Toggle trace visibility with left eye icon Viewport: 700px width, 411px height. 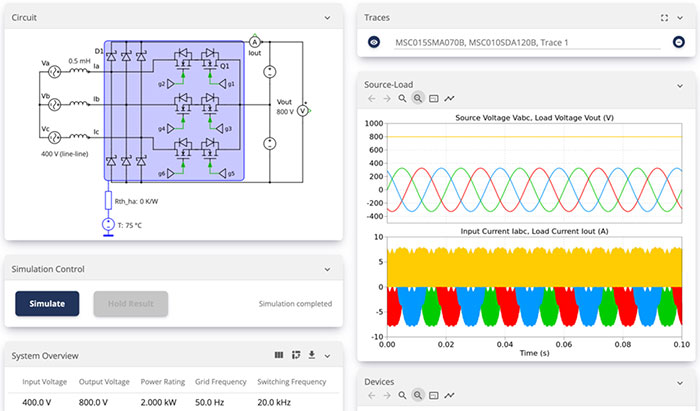click(x=374, y=42)
